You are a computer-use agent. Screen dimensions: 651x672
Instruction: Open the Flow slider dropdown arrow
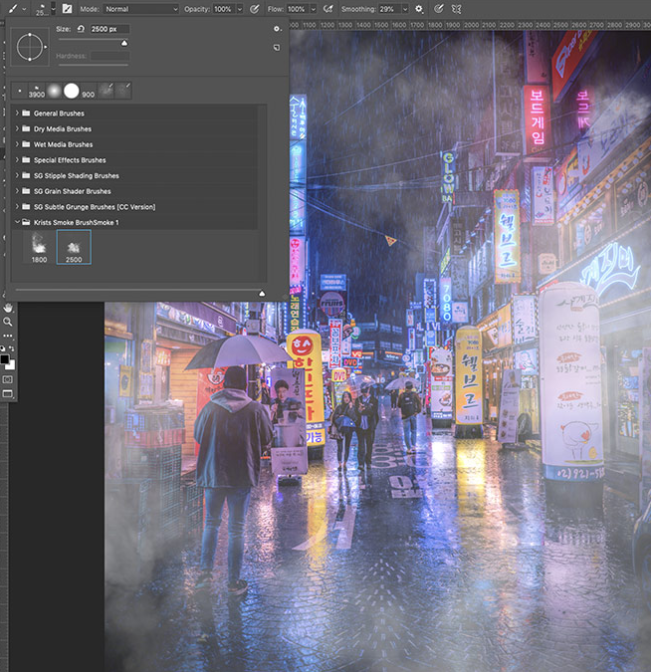[313, 9]
